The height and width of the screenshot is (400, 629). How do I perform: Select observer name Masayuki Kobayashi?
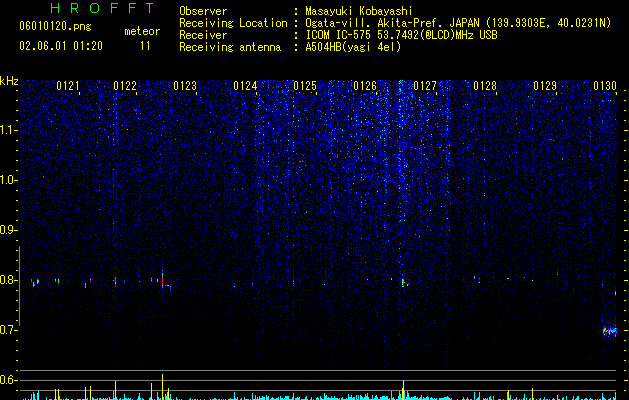(x=359, y=11)
